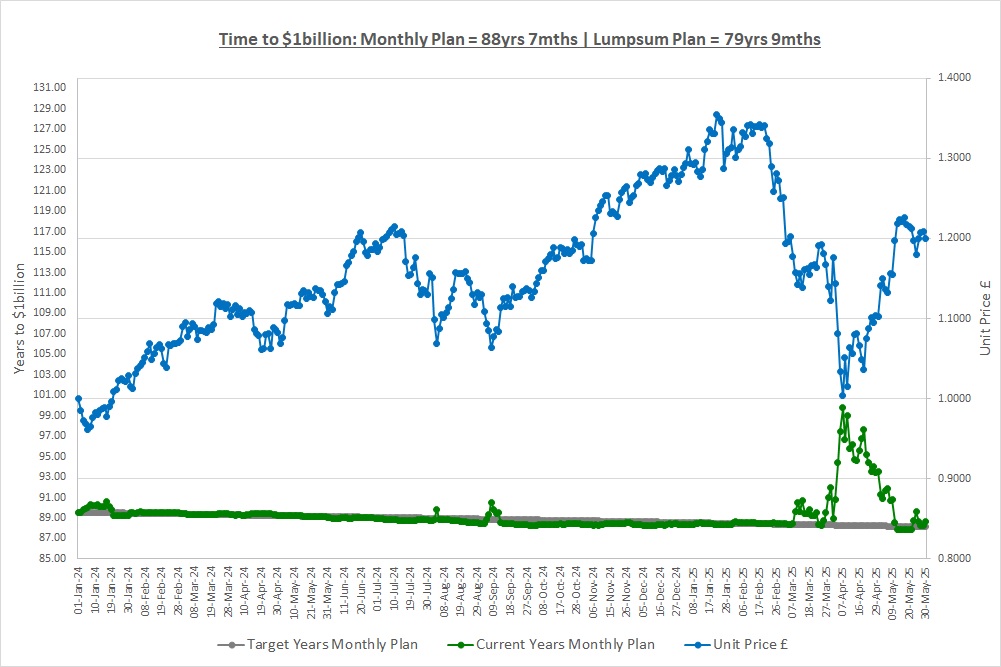This screenshot has width=1001, height=667.
Task: Click the highest point of the blue line
Action: pyautogui.click(x=716, y=115)
